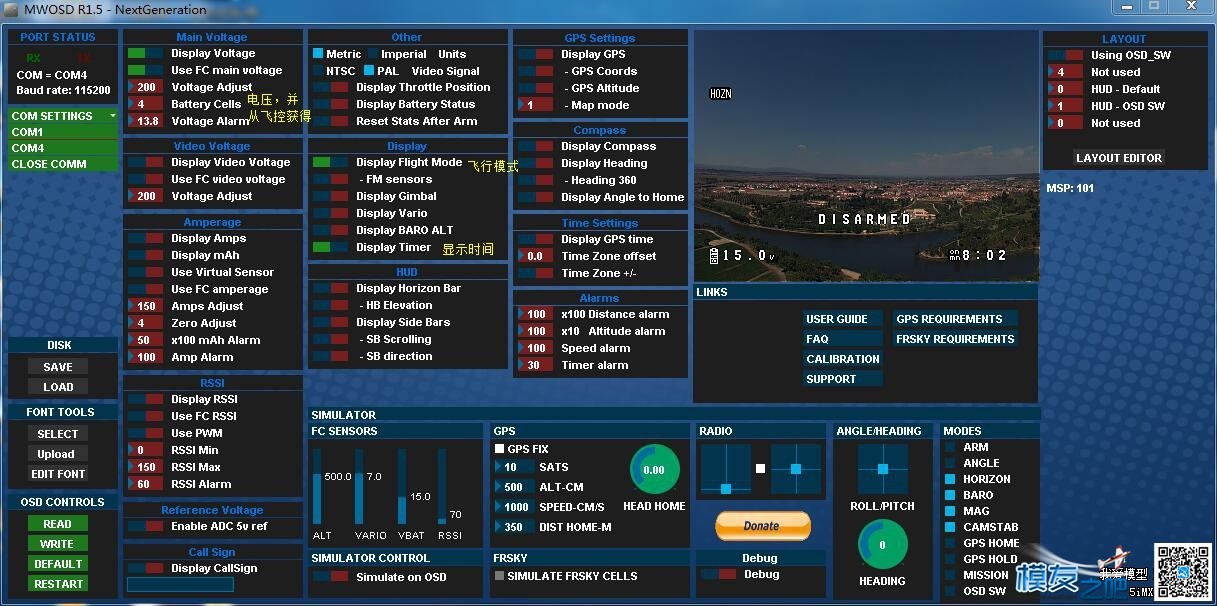Viewport: 1217px width, 606px height.
Task: Click the VBAT sensor slider
Action: coord(403,487)
